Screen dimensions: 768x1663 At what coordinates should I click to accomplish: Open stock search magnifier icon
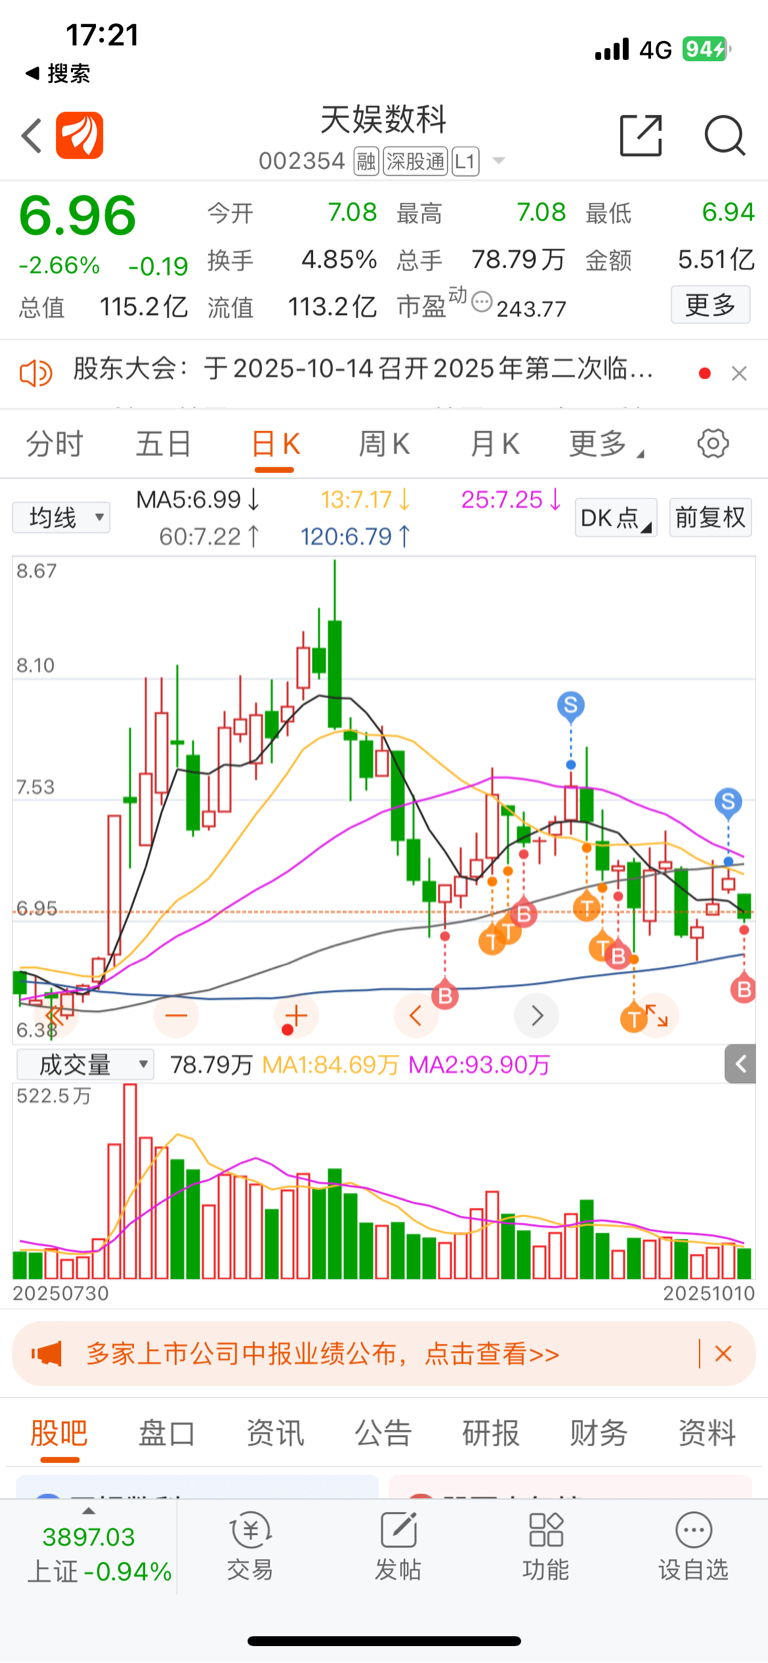(x=725, y=136)
